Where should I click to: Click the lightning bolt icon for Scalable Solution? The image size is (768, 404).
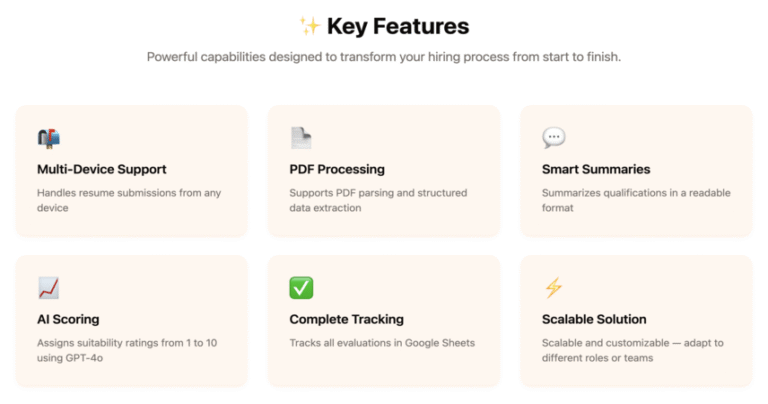[553, 287]
